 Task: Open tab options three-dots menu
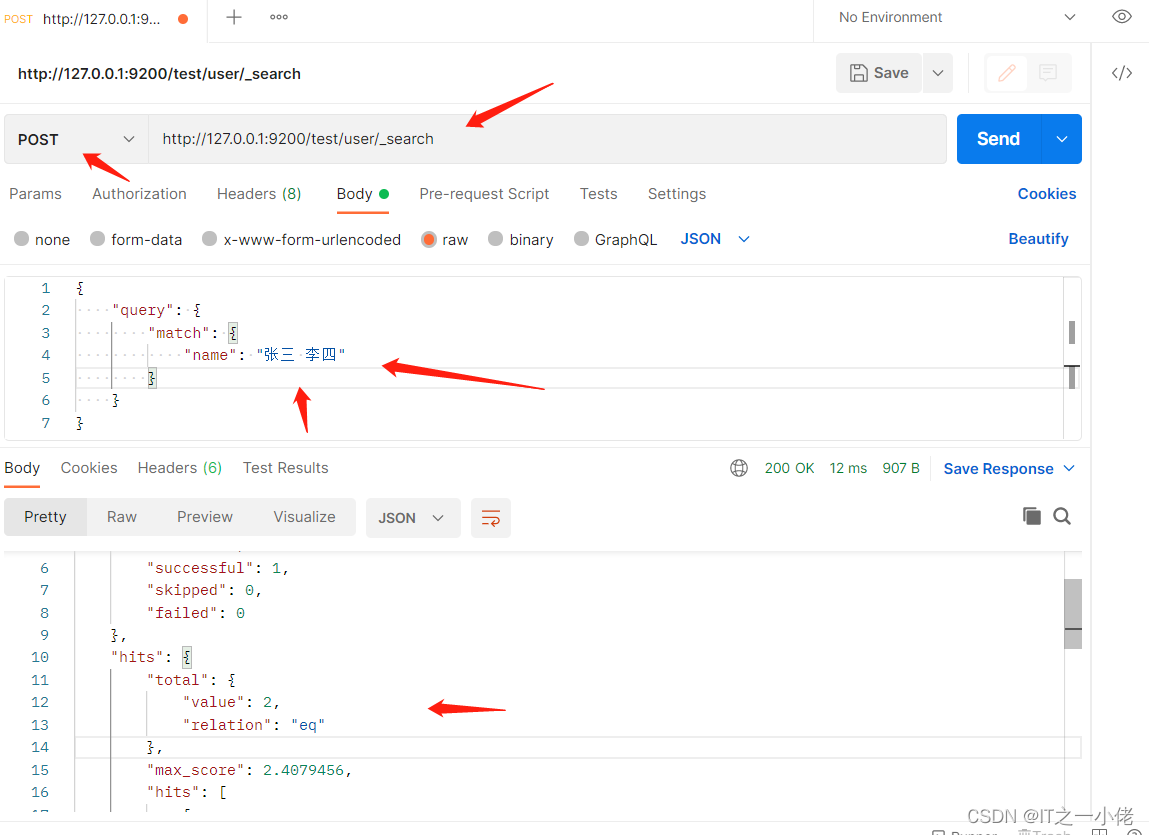278,17
